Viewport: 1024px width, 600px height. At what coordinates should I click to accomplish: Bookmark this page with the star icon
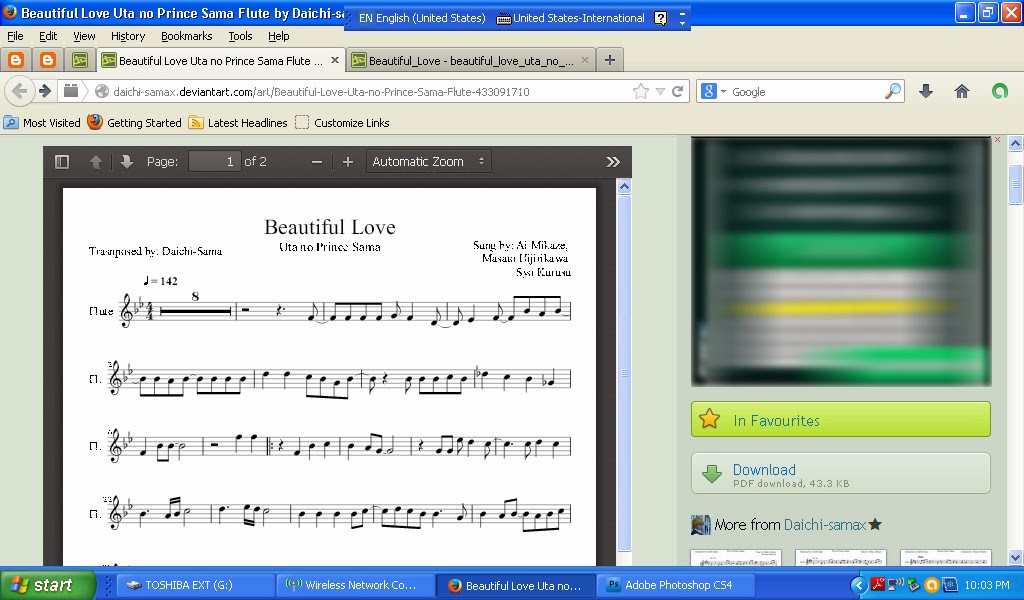coord(641,91)
